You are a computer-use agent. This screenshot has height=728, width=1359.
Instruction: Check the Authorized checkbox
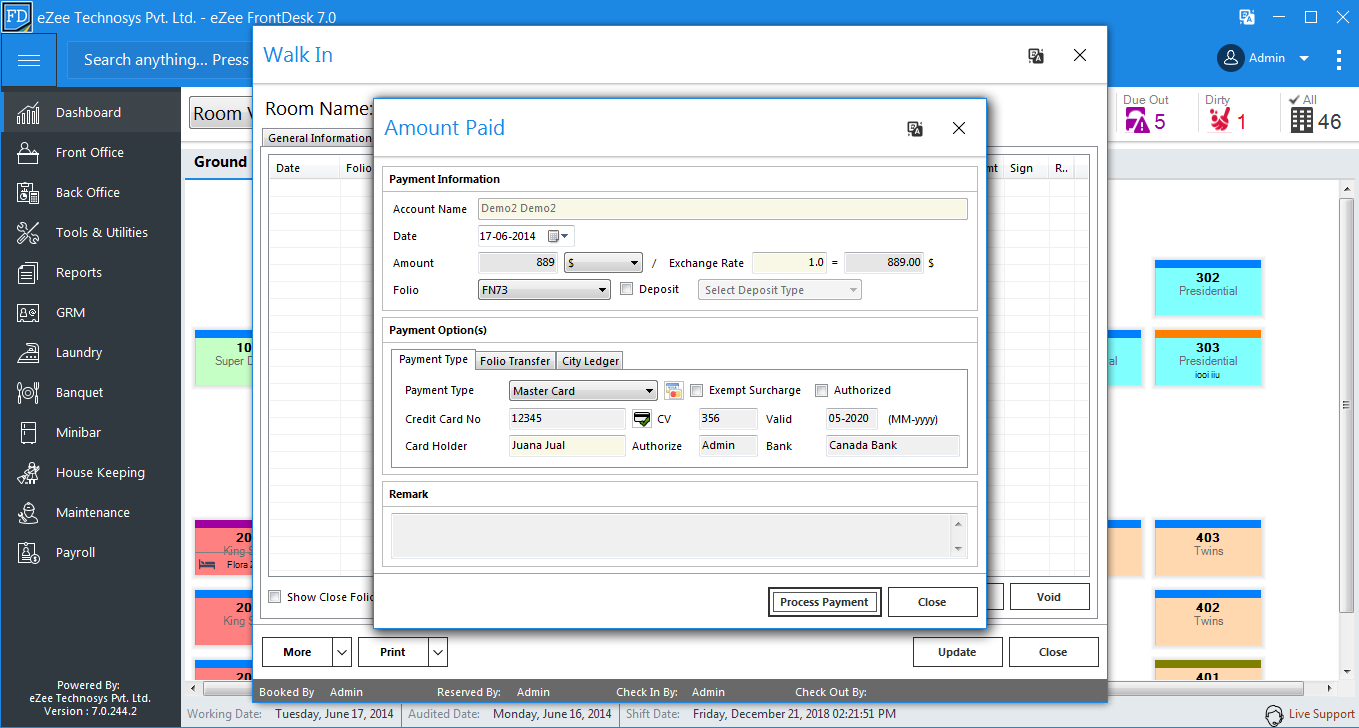point(821,390)
